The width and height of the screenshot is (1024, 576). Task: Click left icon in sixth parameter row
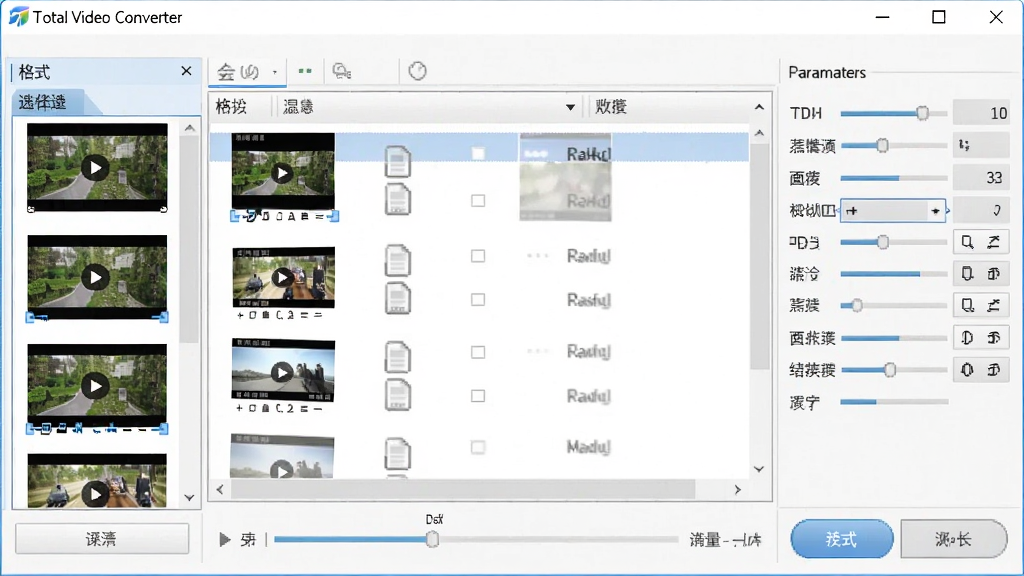pyautogui.click(x=967, y=274)
